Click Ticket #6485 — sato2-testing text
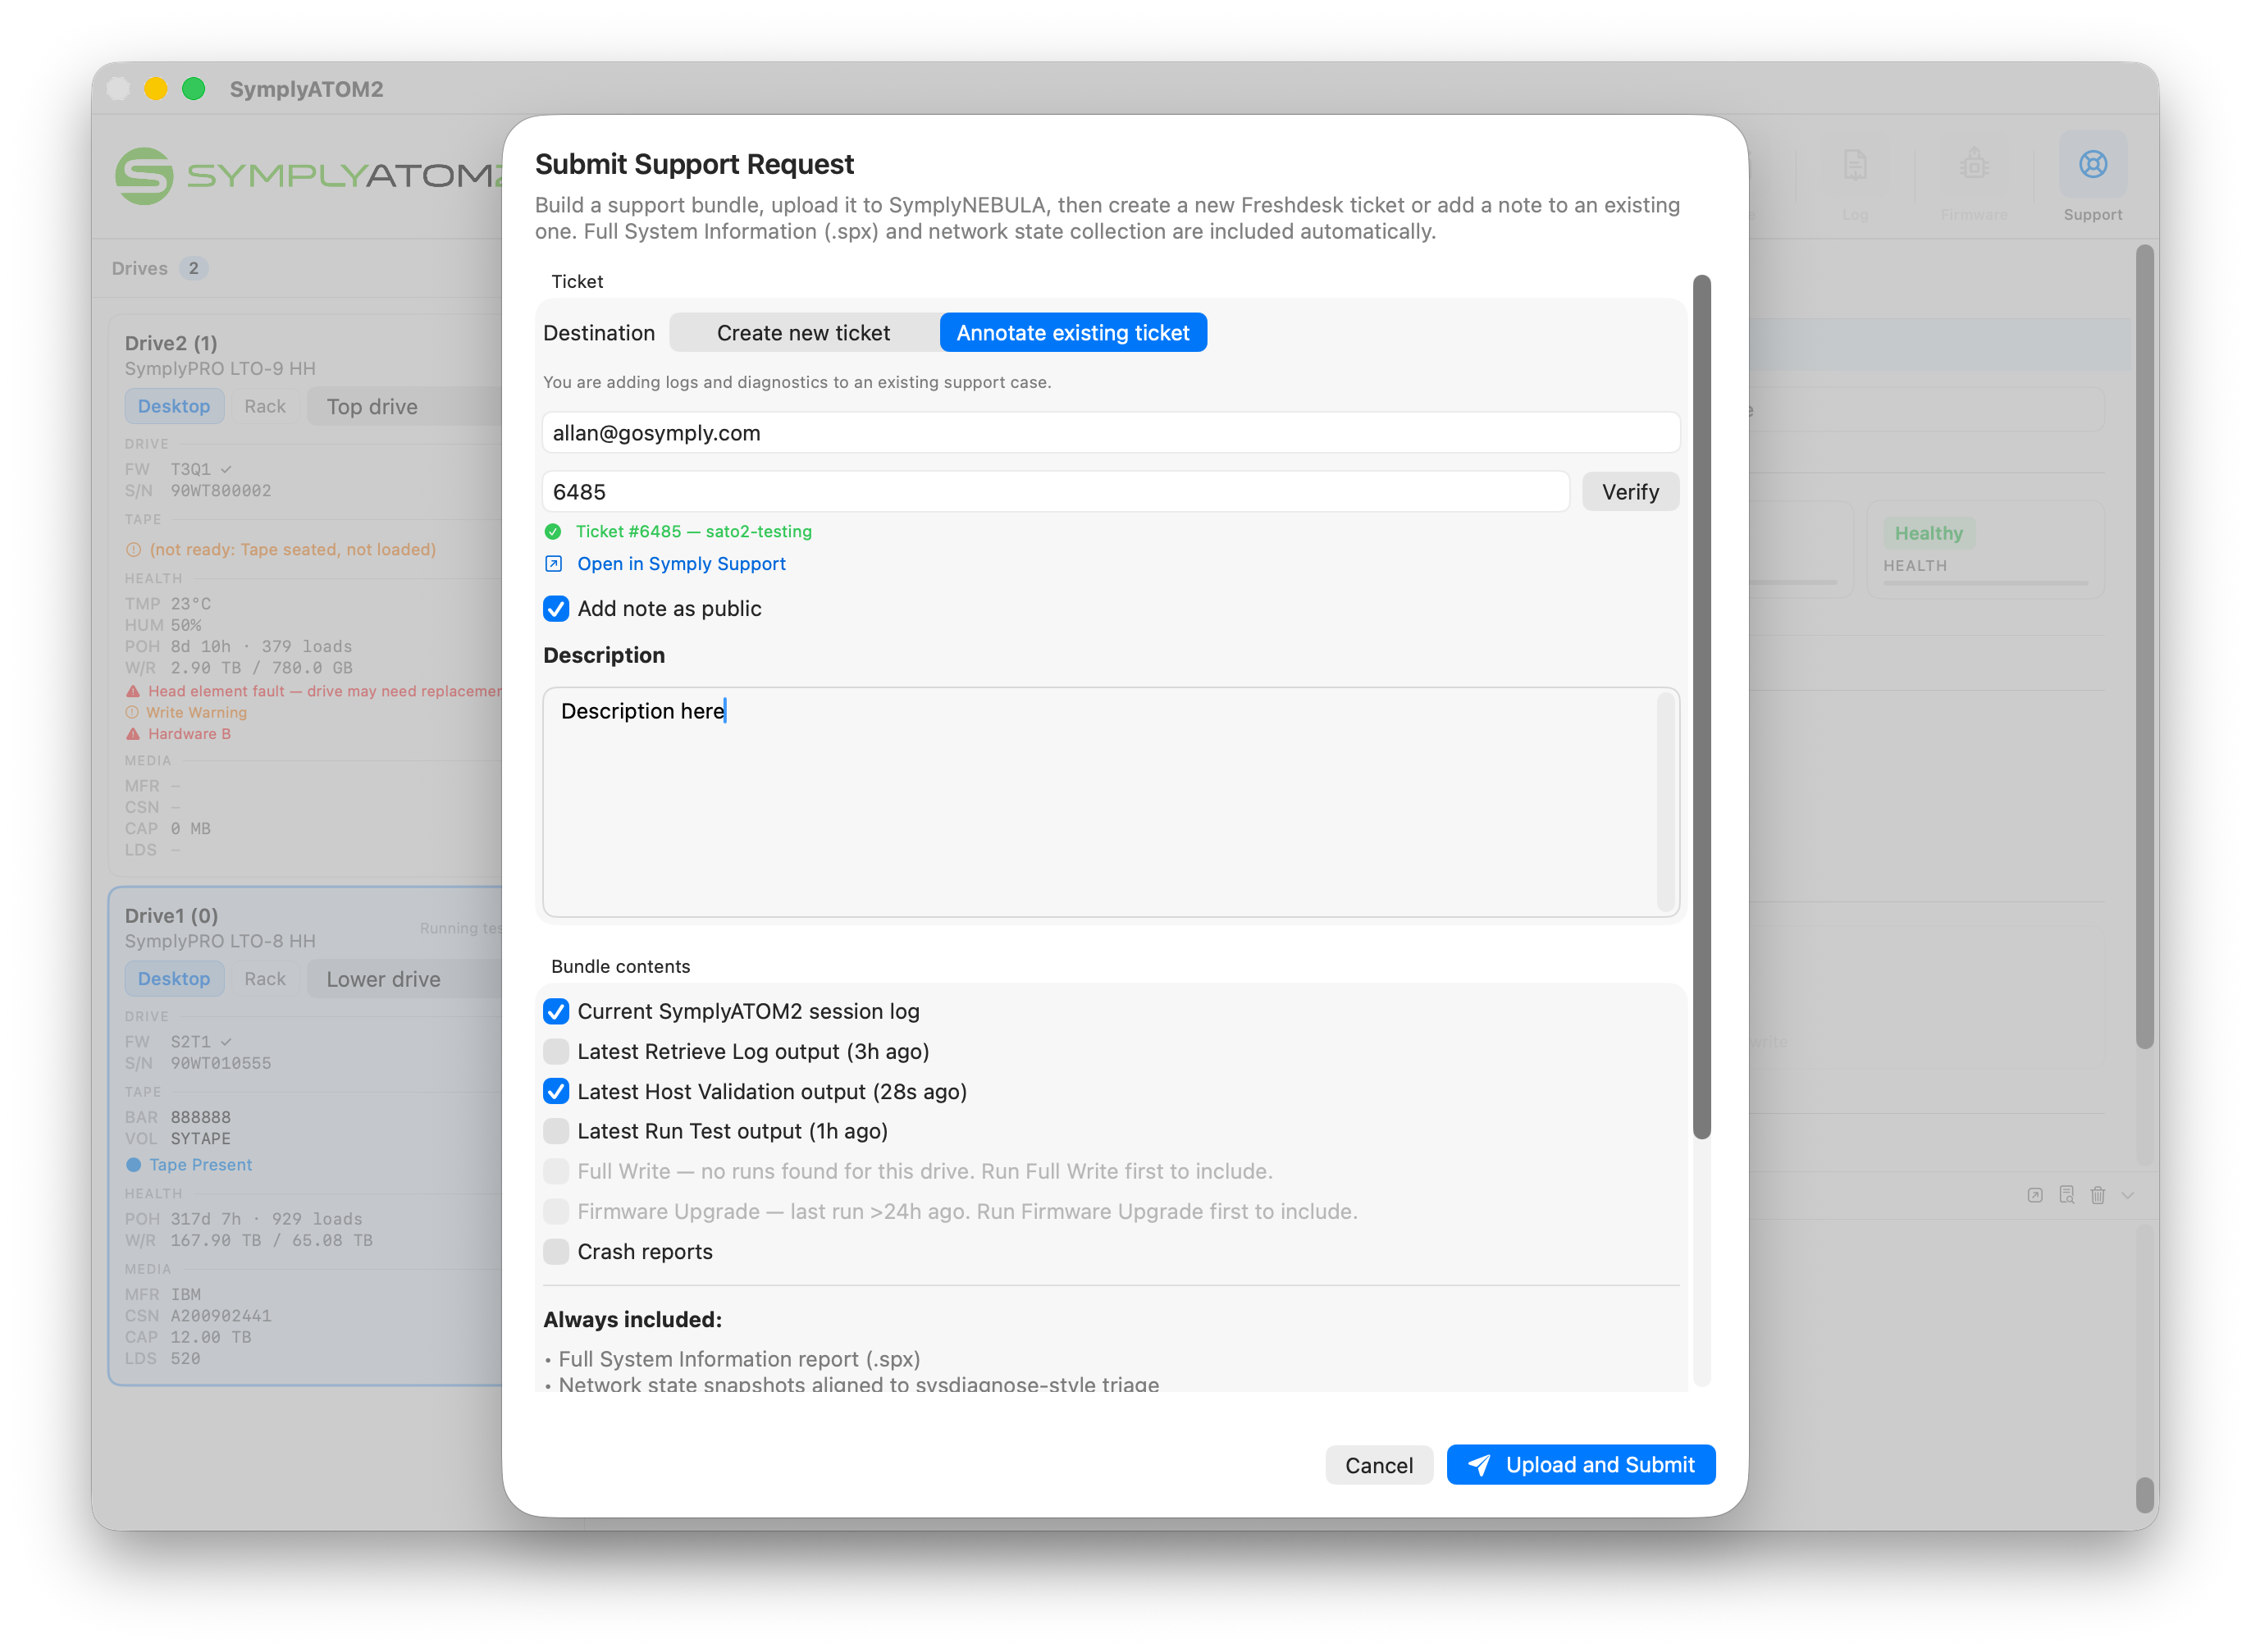 [x=693, y=532]
